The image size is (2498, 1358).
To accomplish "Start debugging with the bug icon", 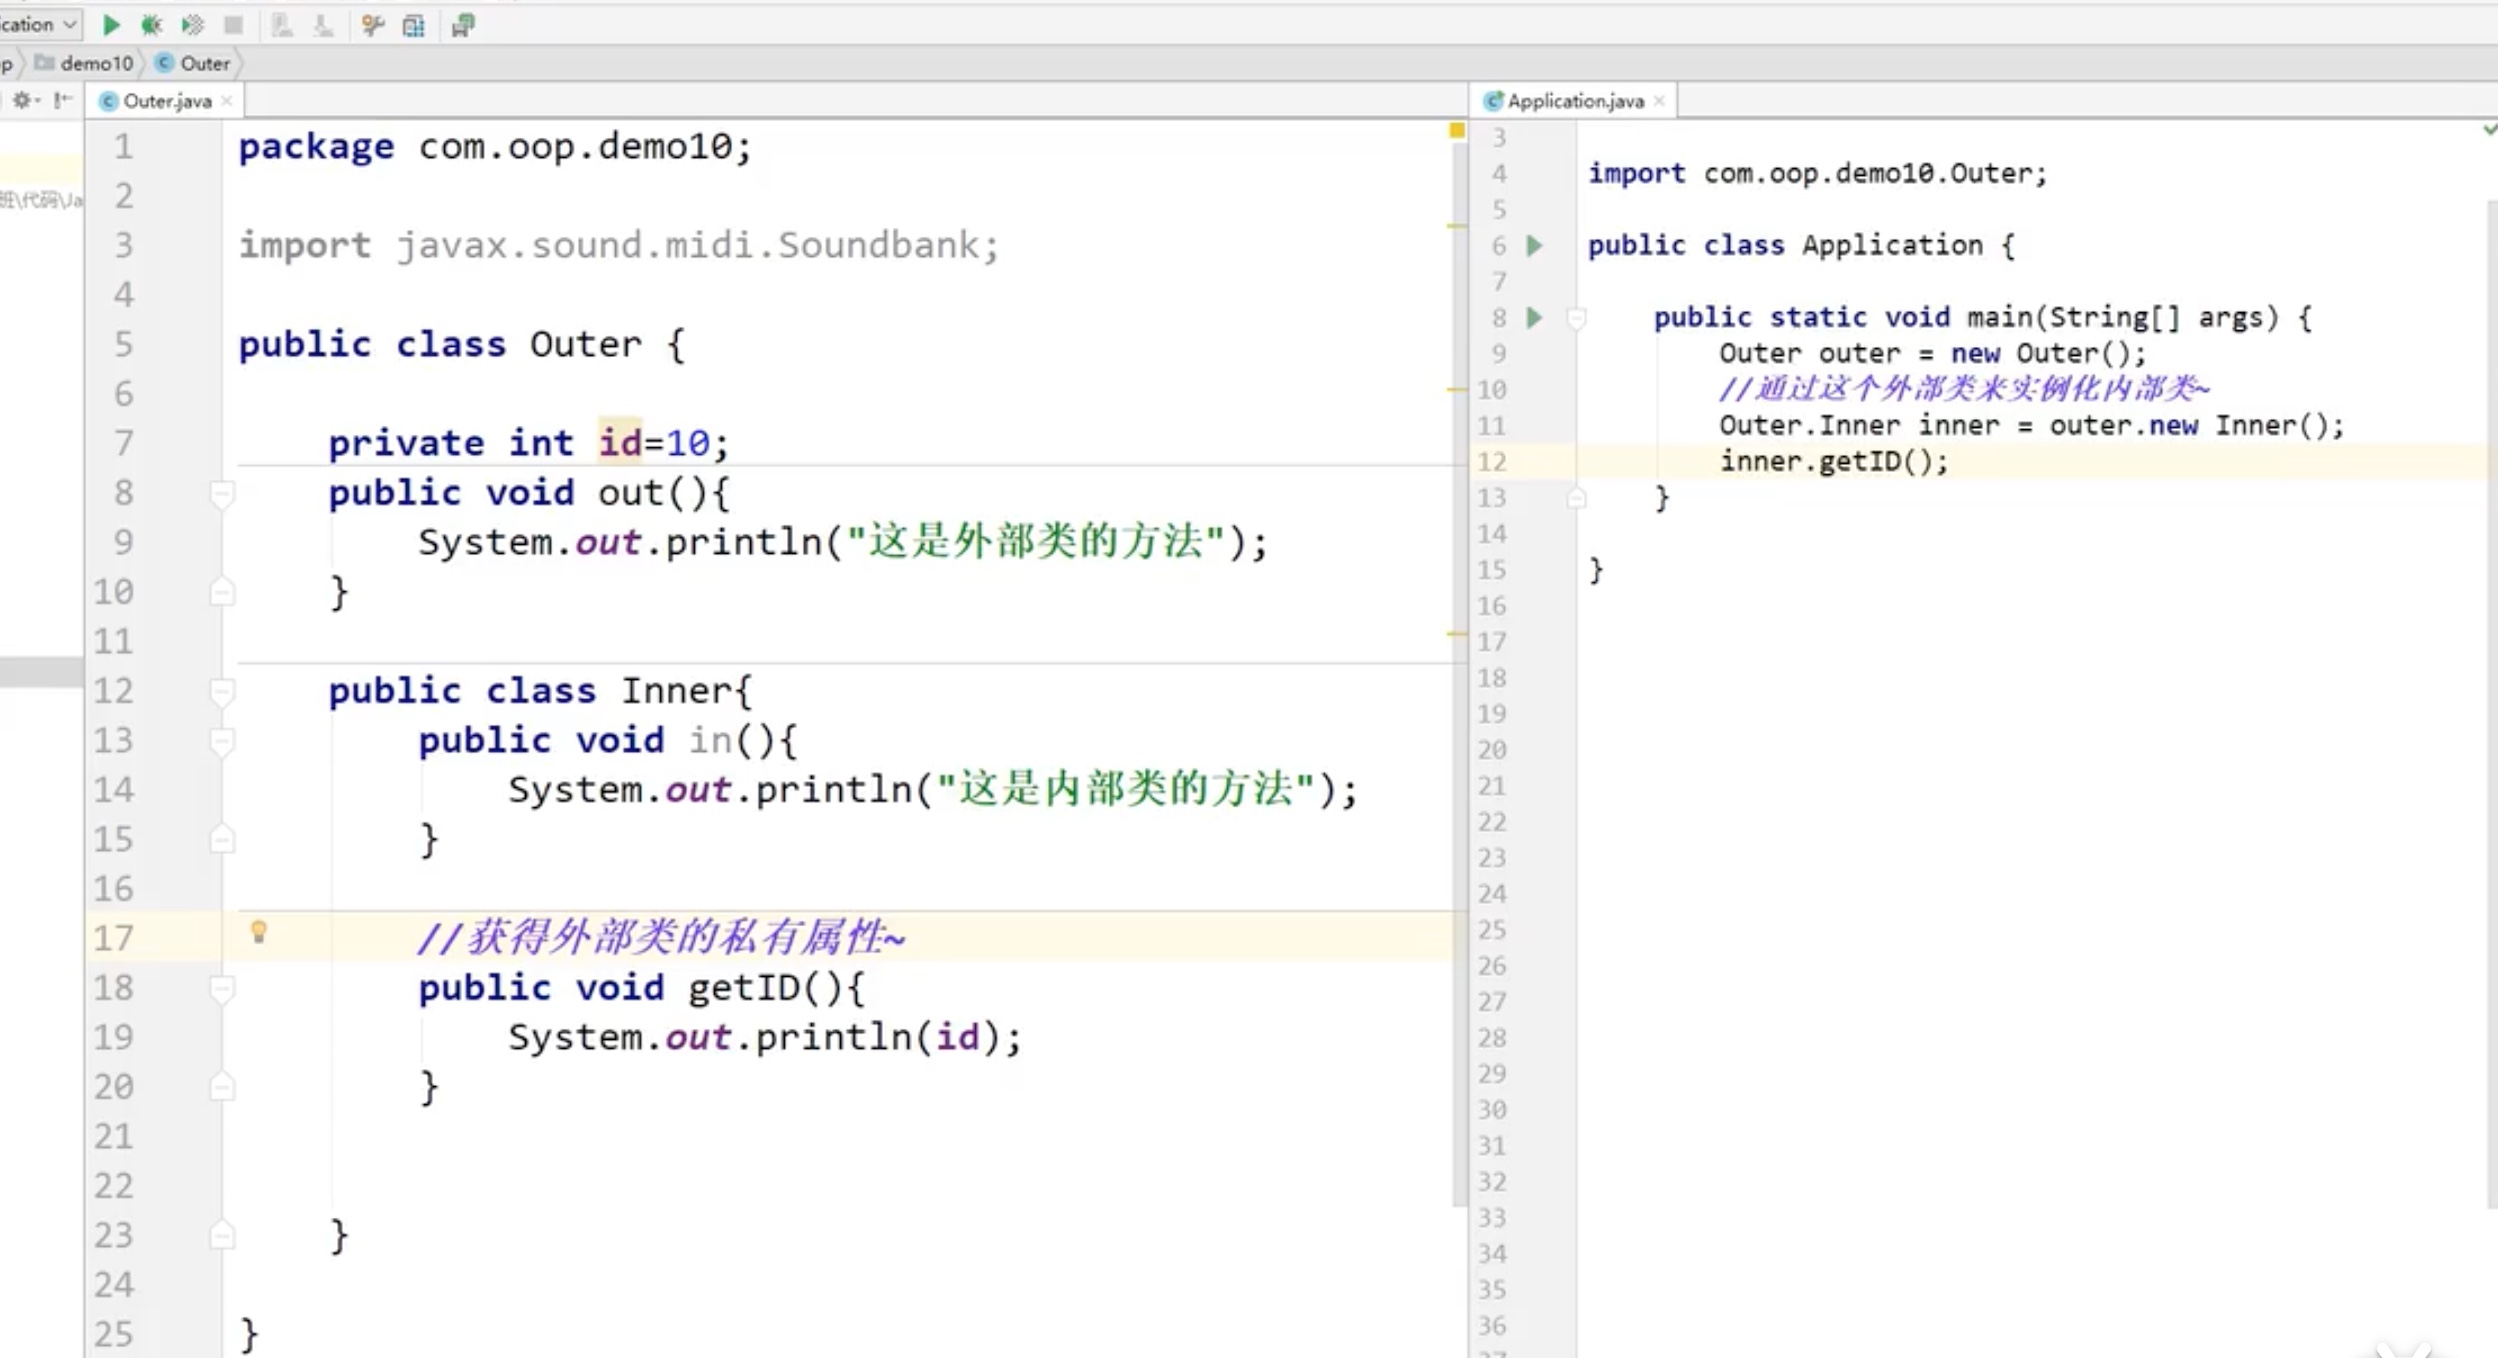I will pyautogui.click(x=151, y=25).
